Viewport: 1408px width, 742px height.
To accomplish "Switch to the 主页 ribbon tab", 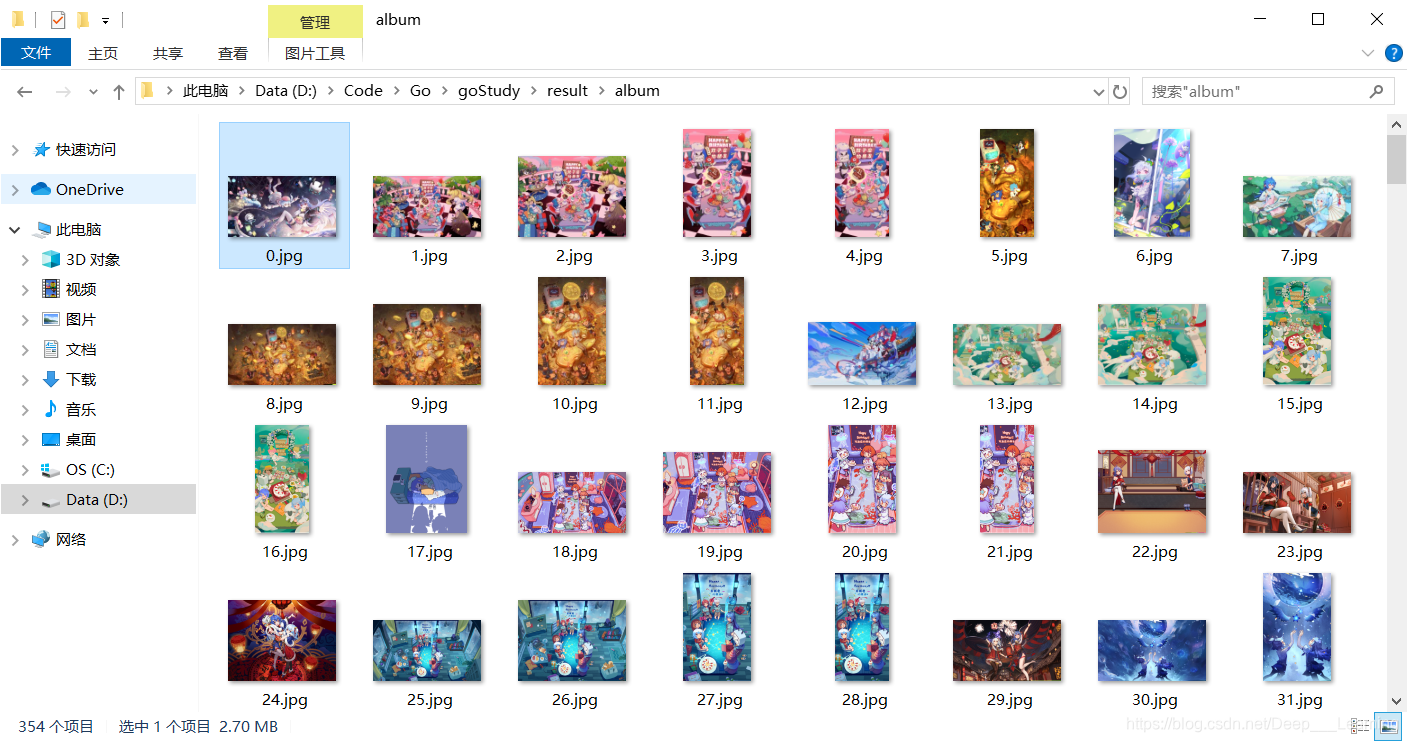I will [103, 53].
